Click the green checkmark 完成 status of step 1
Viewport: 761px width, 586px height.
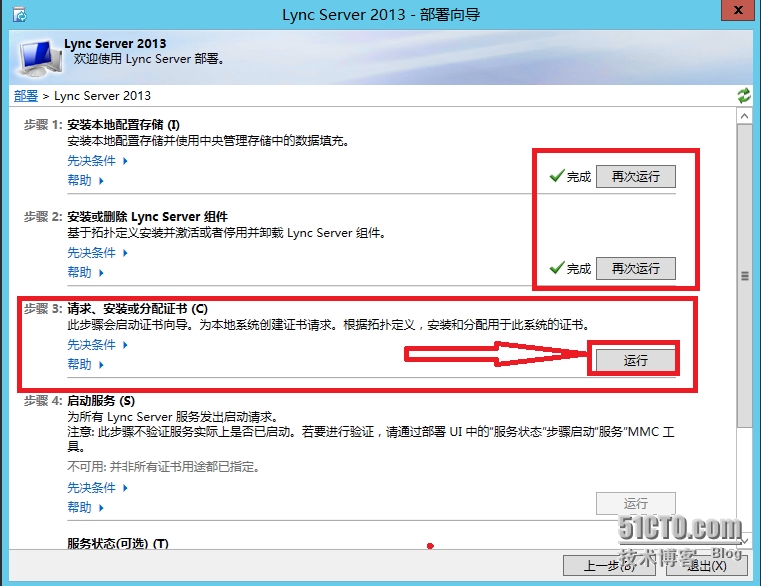click(570, 176)
